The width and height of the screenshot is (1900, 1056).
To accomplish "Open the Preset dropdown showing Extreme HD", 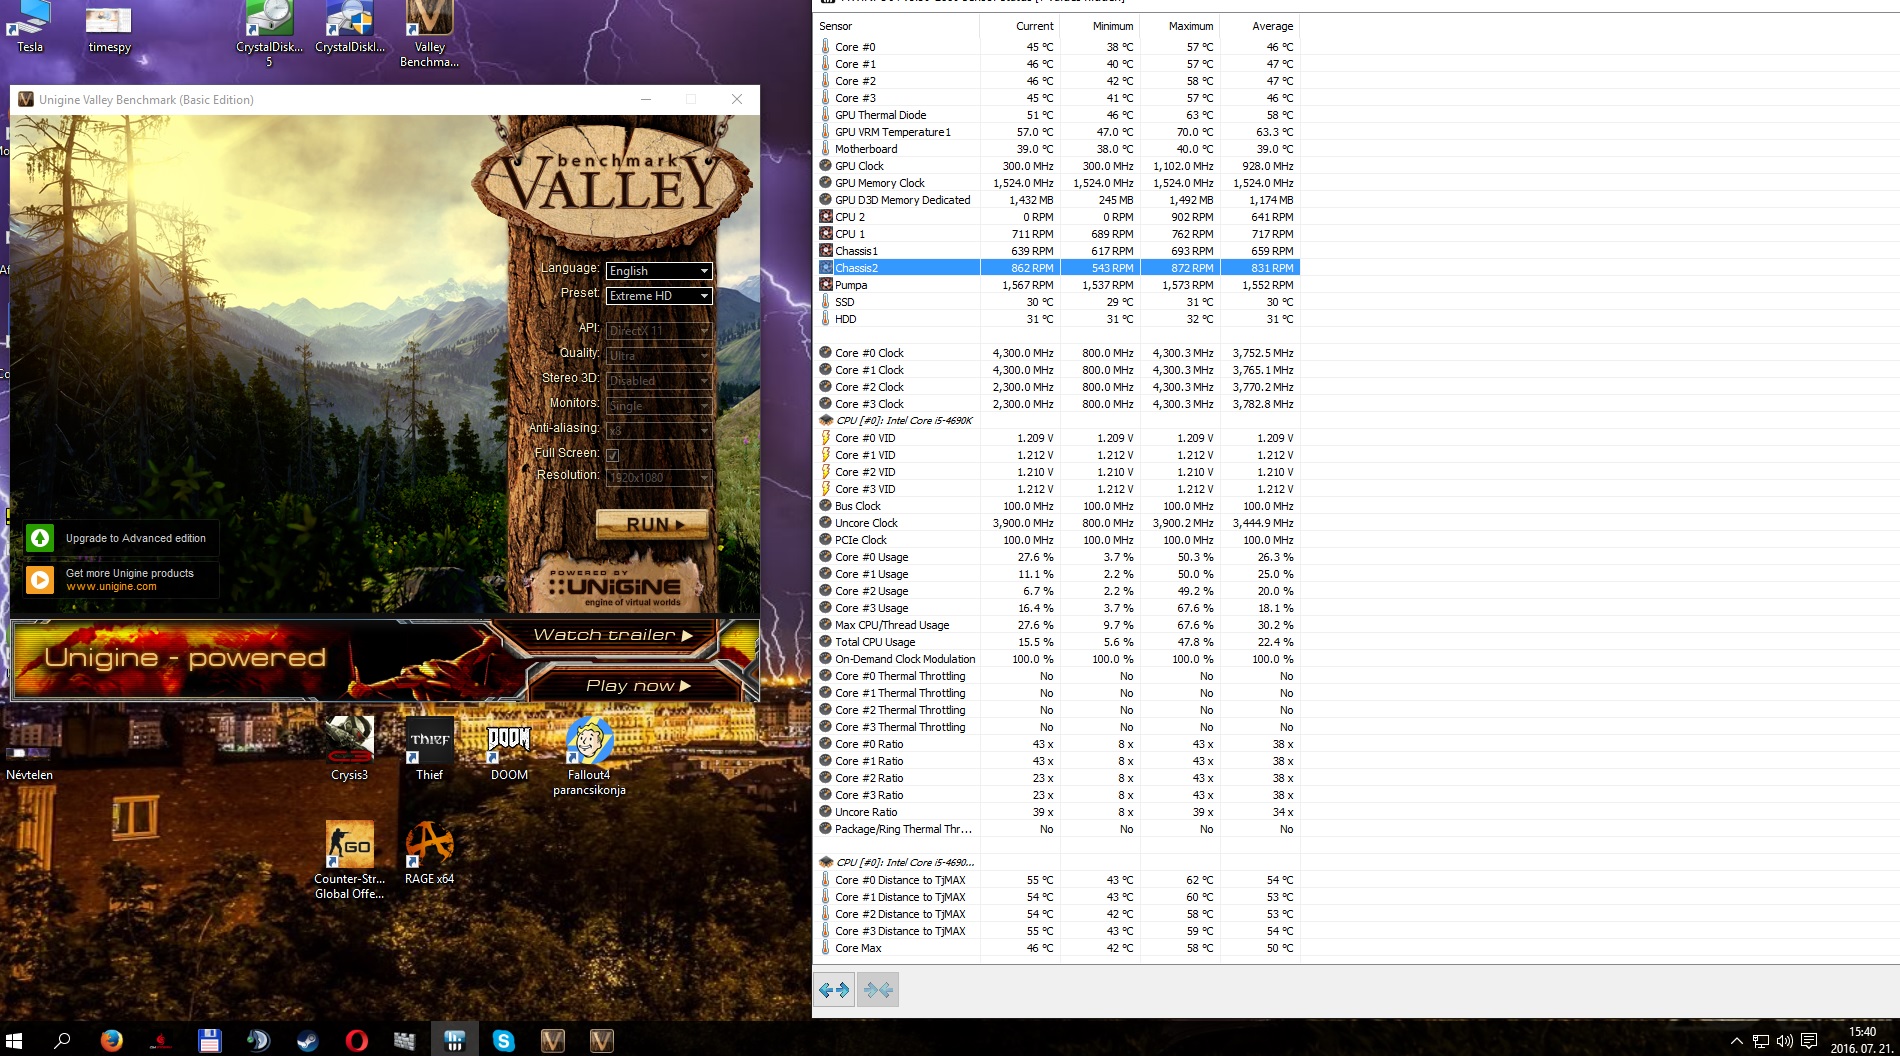I will (x=659, y=296).
